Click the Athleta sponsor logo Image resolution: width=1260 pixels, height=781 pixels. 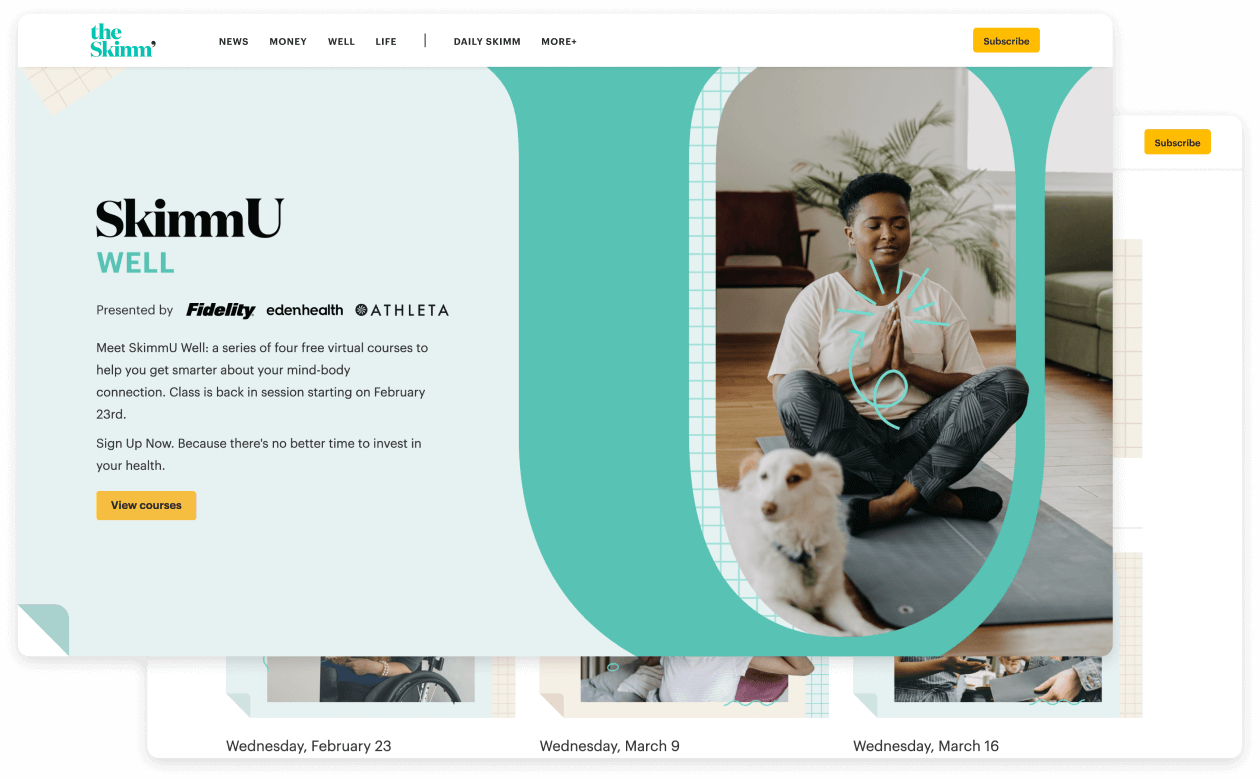click(x=402, y=310)
